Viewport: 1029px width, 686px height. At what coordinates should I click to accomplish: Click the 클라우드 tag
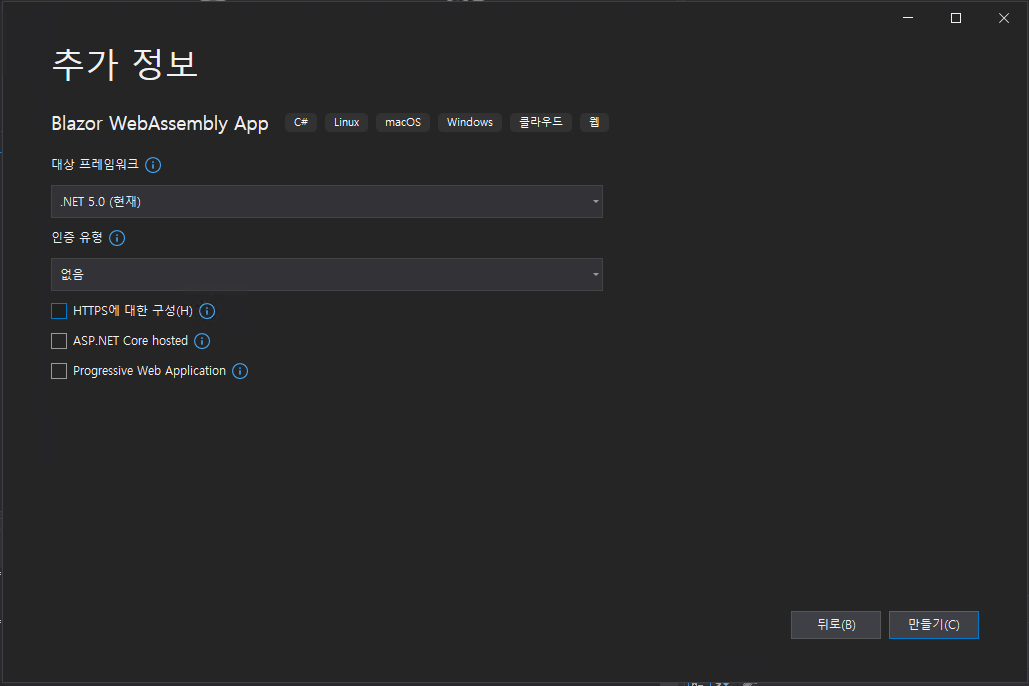coord(541,122)
